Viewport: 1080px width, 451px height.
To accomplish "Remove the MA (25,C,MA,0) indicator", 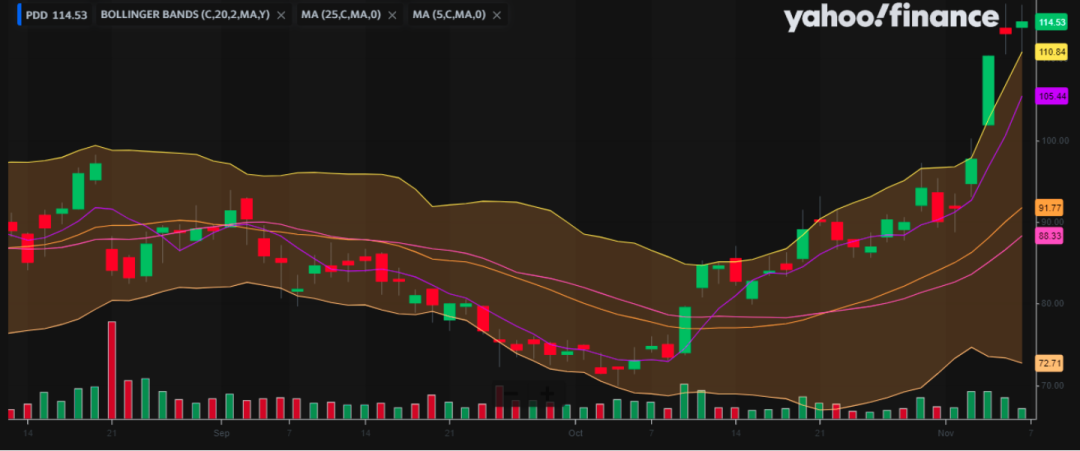I will pyautogui.click(x=393, y=14).
